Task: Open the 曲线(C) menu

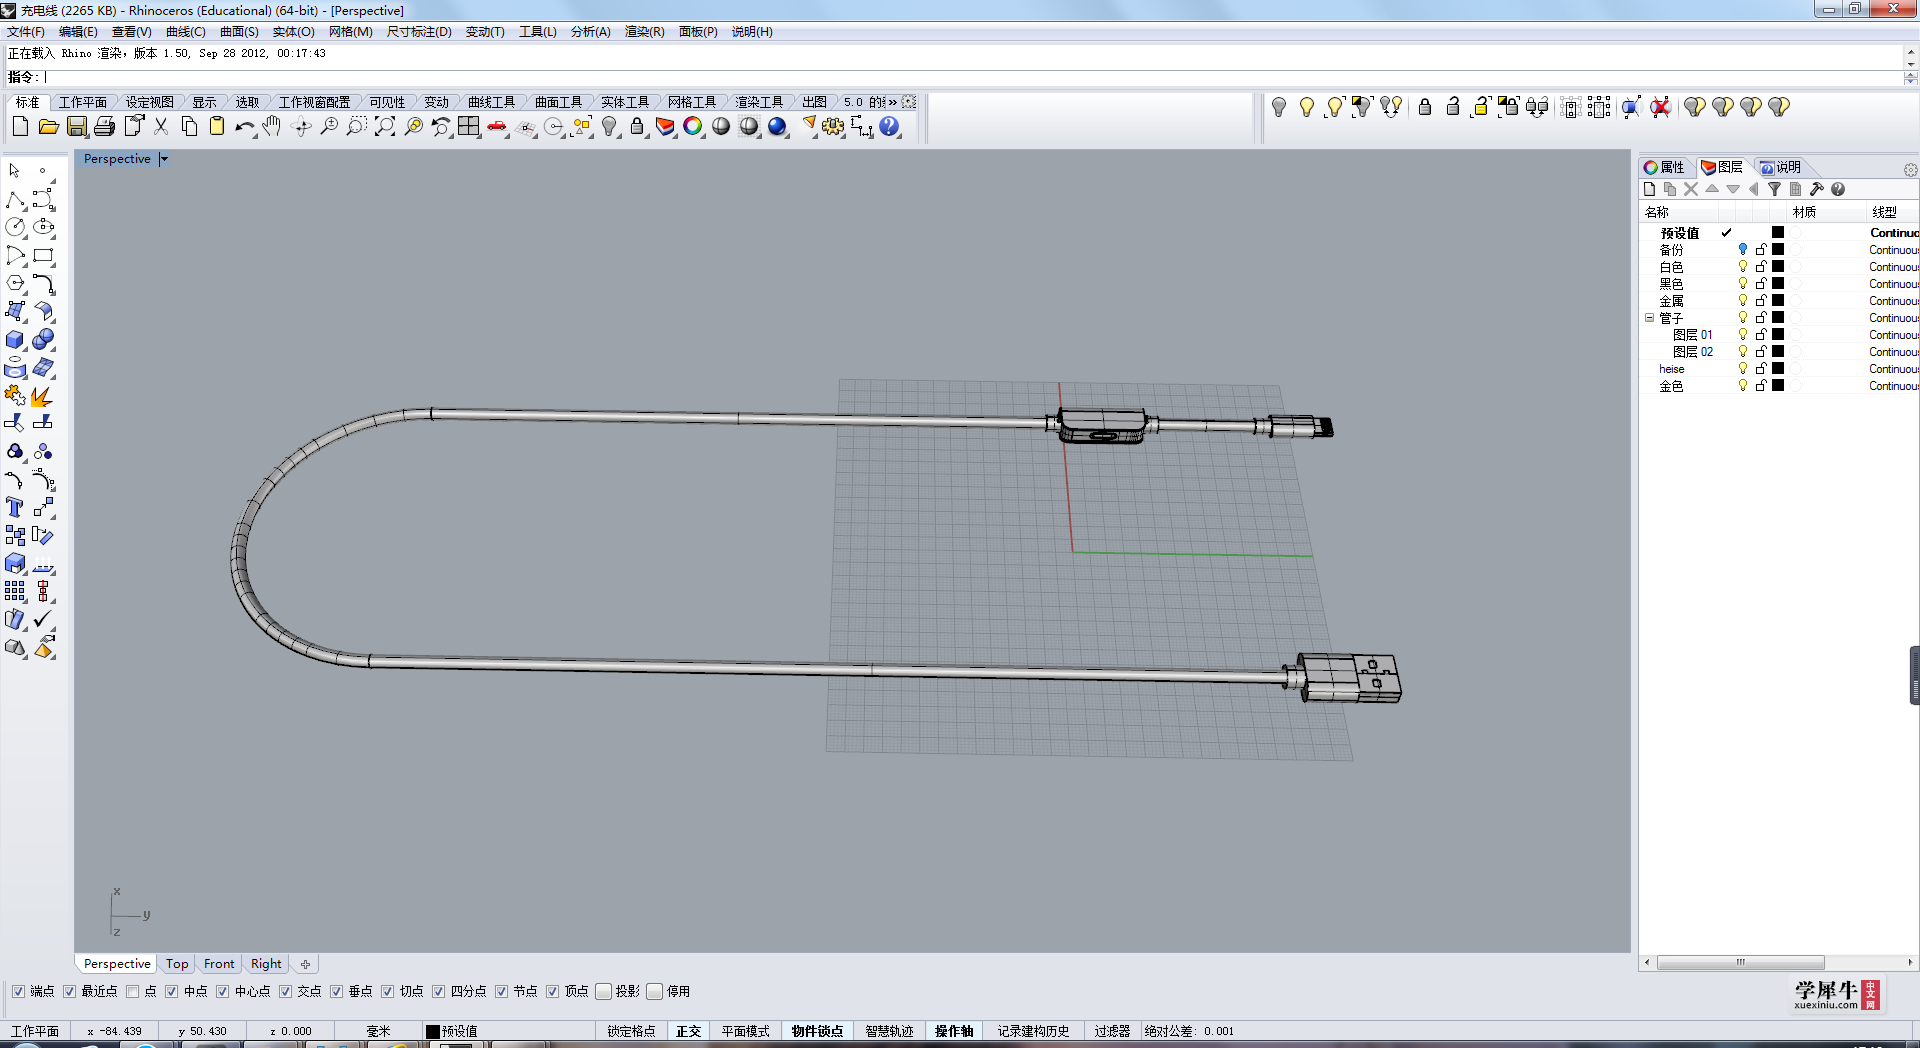Action: click(186, 32)
